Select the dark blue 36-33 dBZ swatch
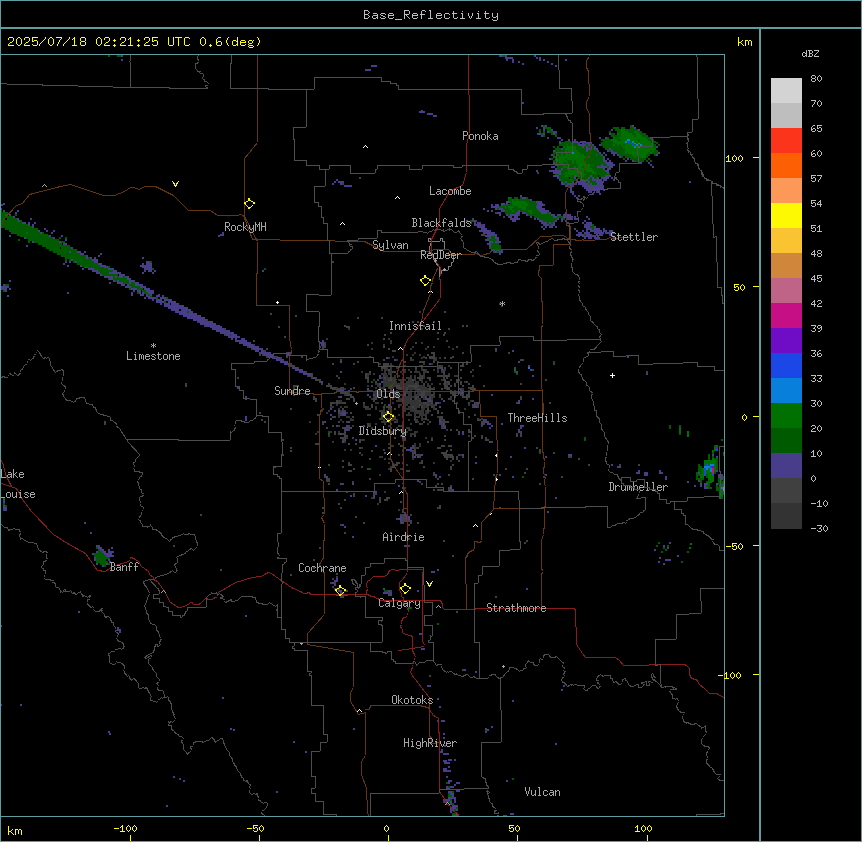 786,365
